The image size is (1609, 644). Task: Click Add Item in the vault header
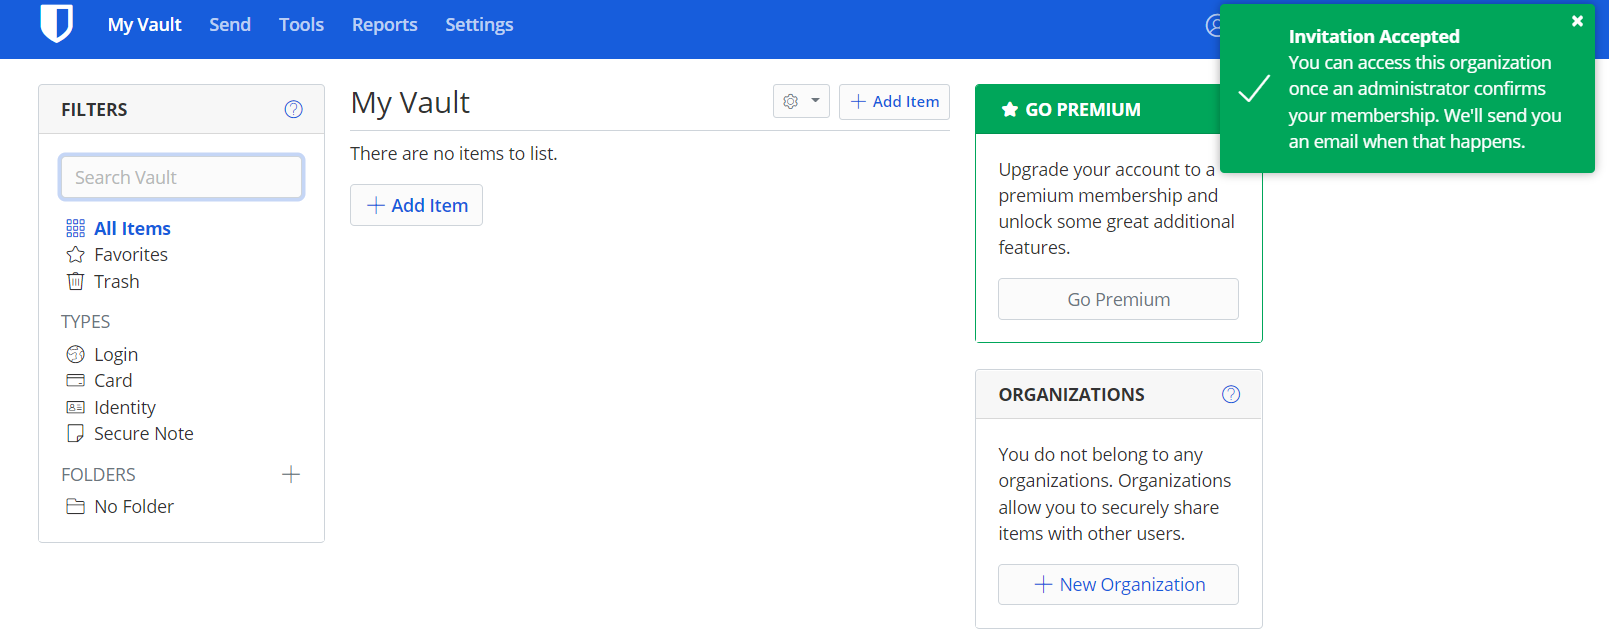click(x=894, y=101)
